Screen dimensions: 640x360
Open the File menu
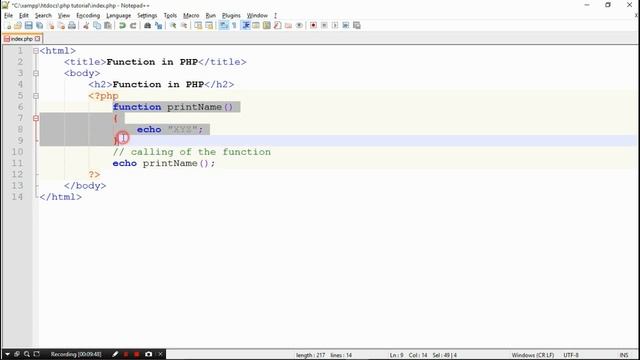coord(8,16)
